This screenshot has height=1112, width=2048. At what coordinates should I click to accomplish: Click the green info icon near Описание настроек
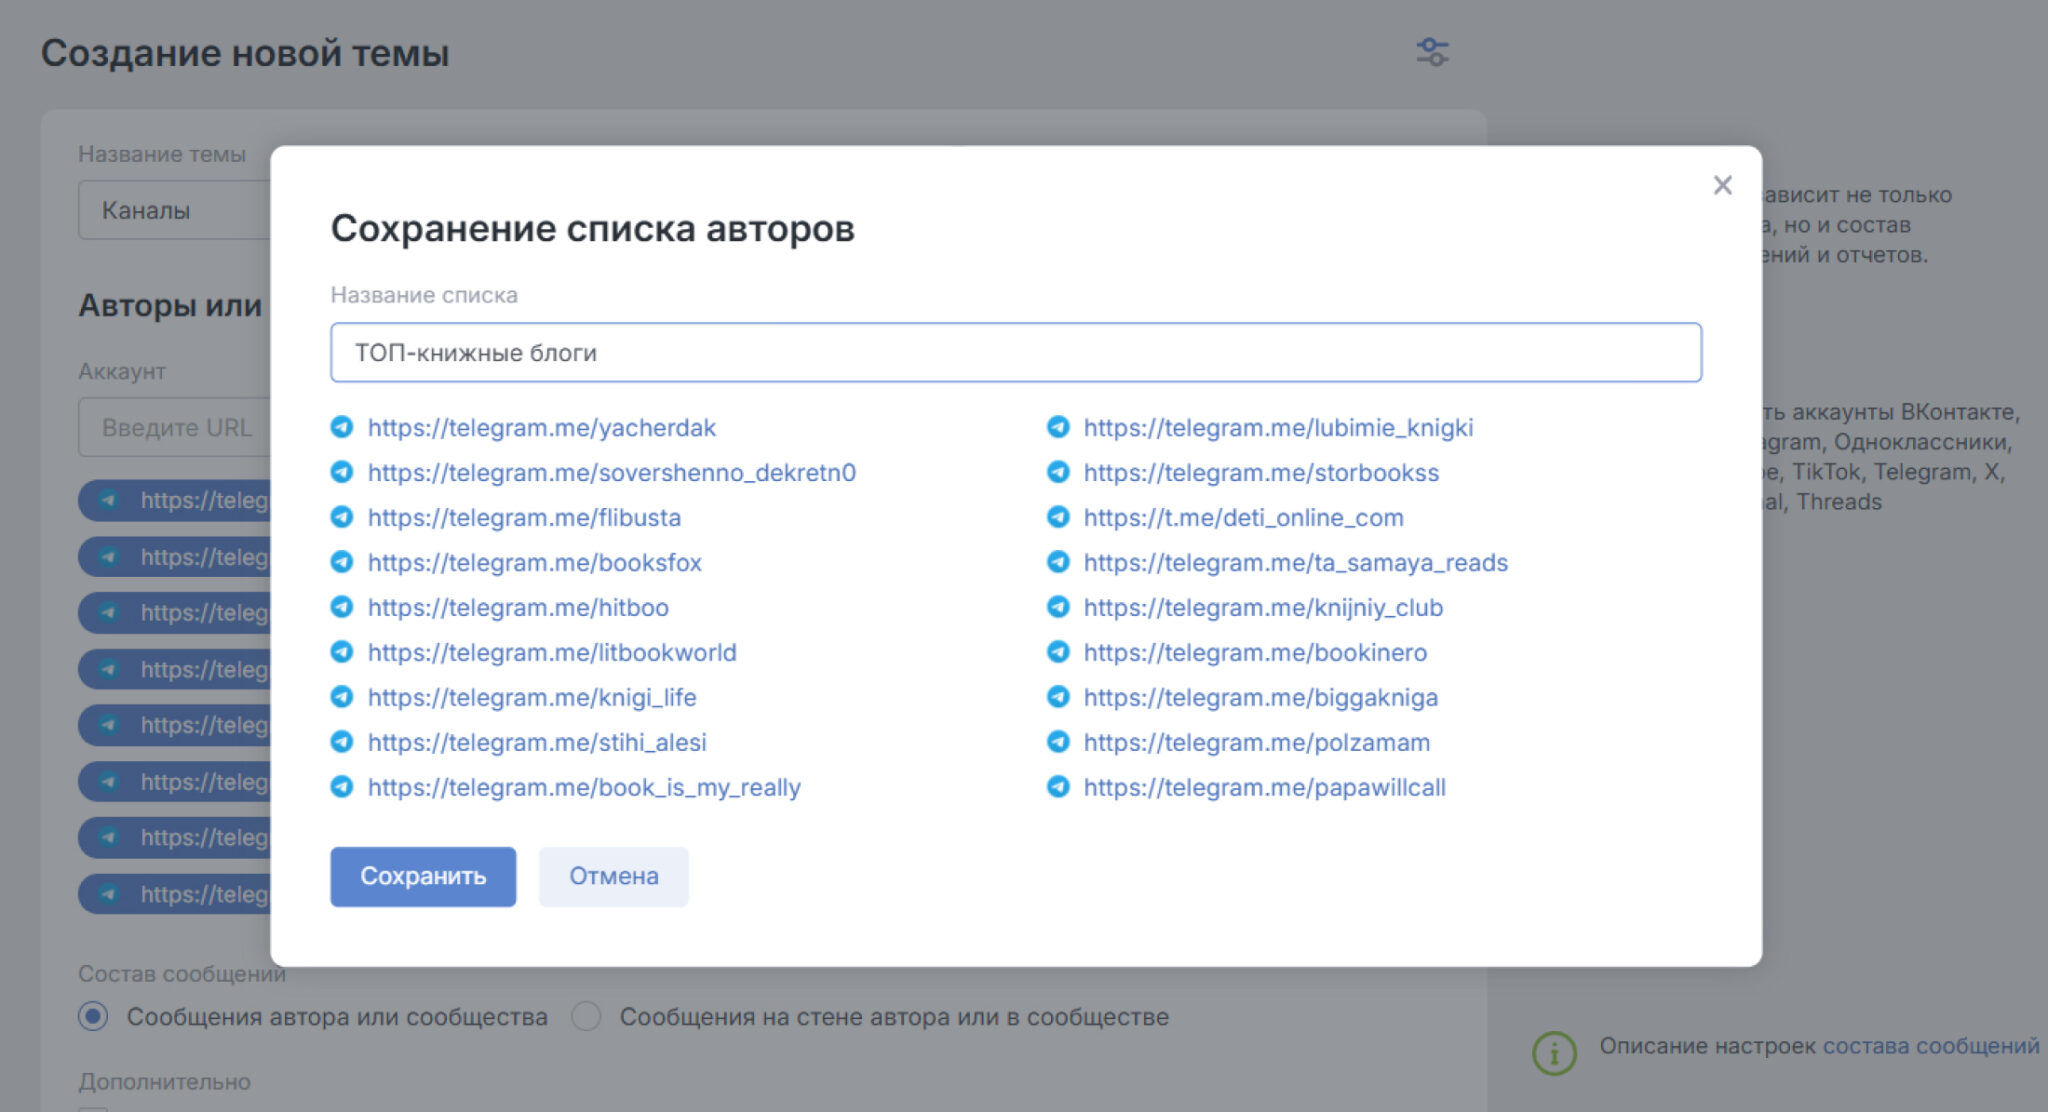[1554, 1053]
